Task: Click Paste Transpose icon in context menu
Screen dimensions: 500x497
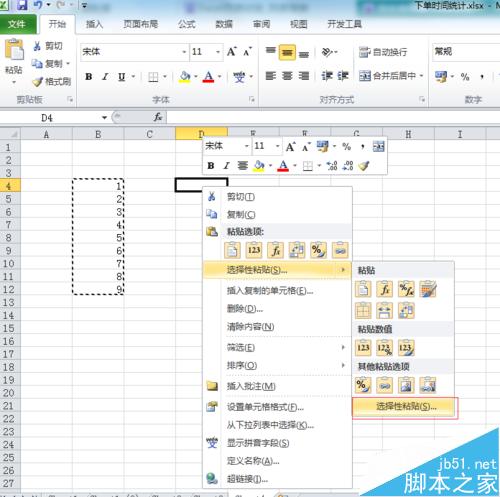Action: [x=297, y=250]
